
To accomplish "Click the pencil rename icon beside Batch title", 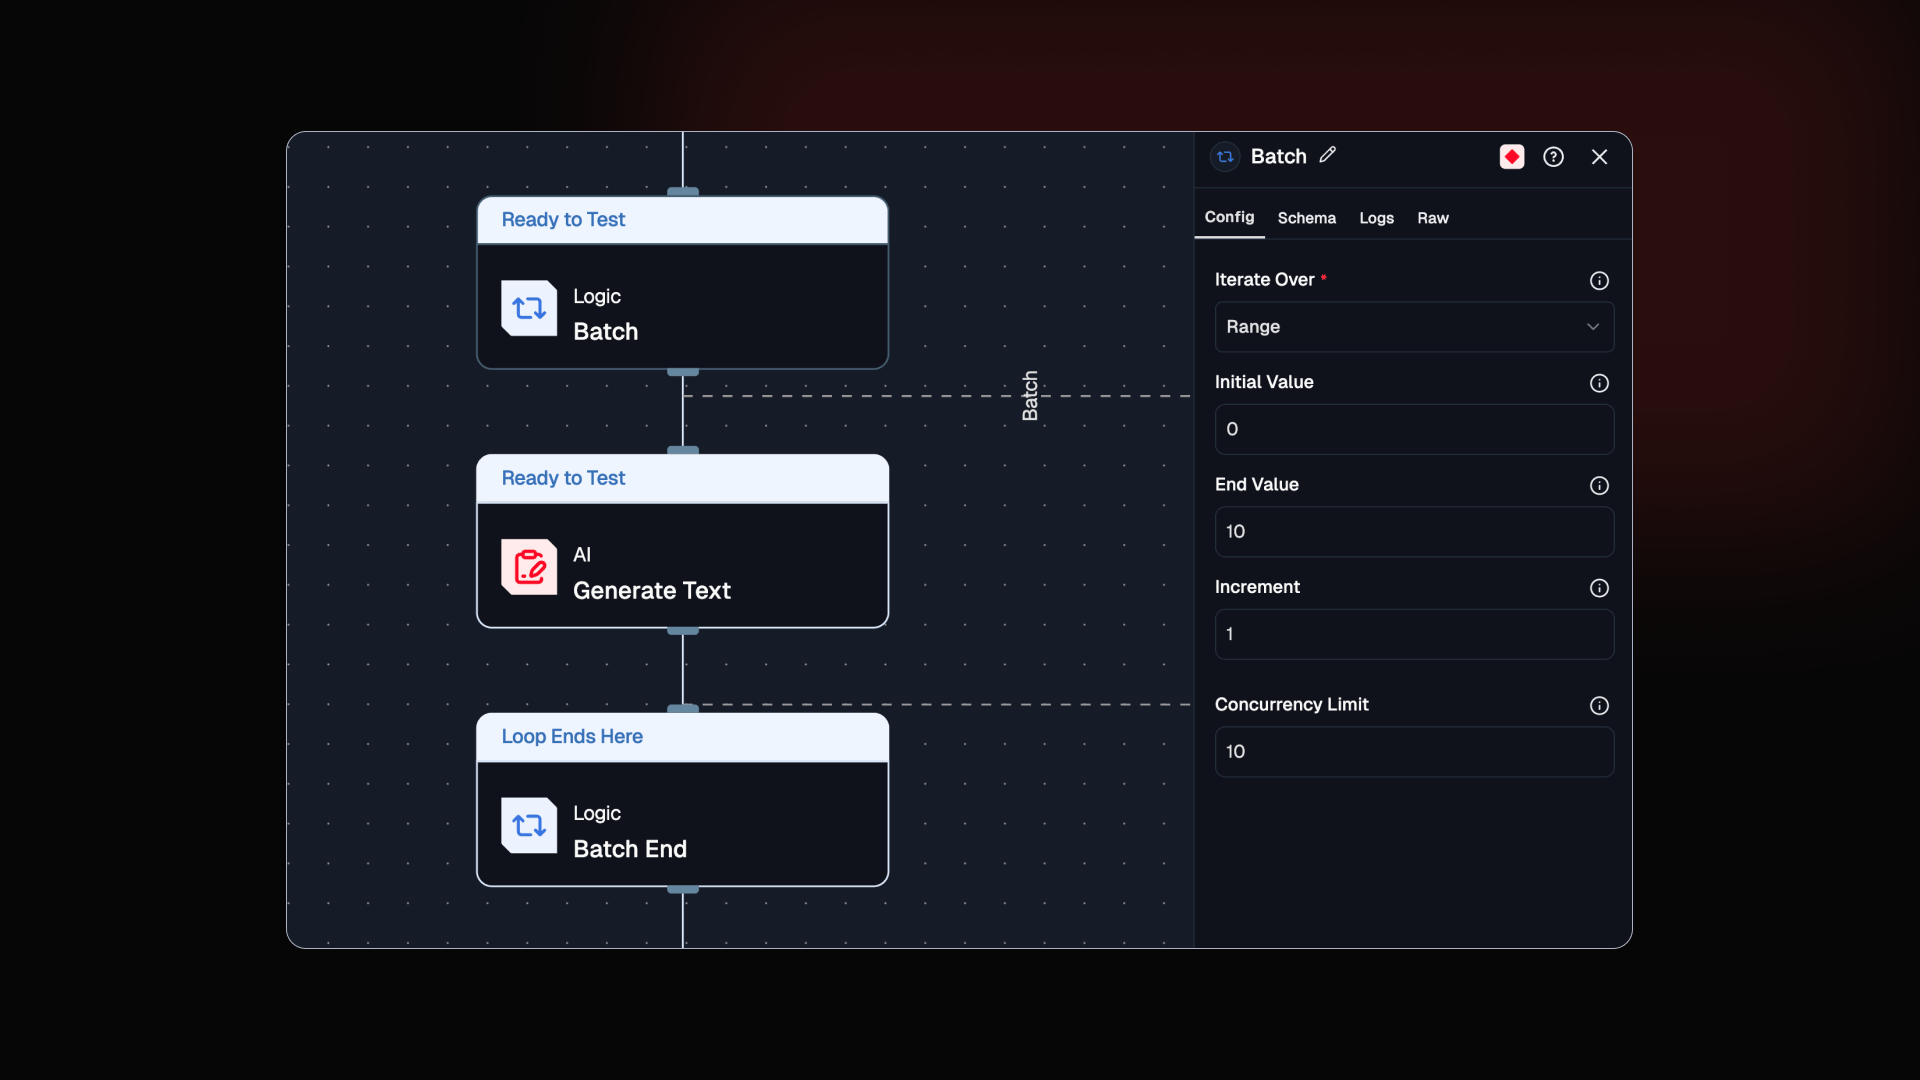I will [1327, 155].
